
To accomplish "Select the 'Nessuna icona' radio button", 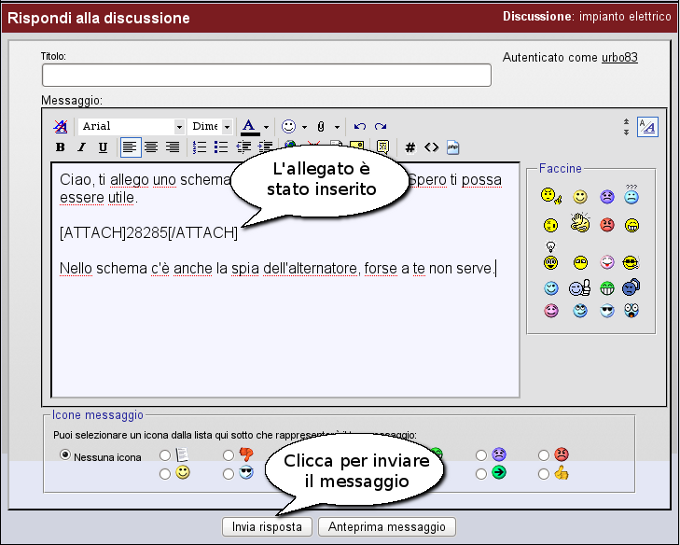I will click(x=66, y=456).
